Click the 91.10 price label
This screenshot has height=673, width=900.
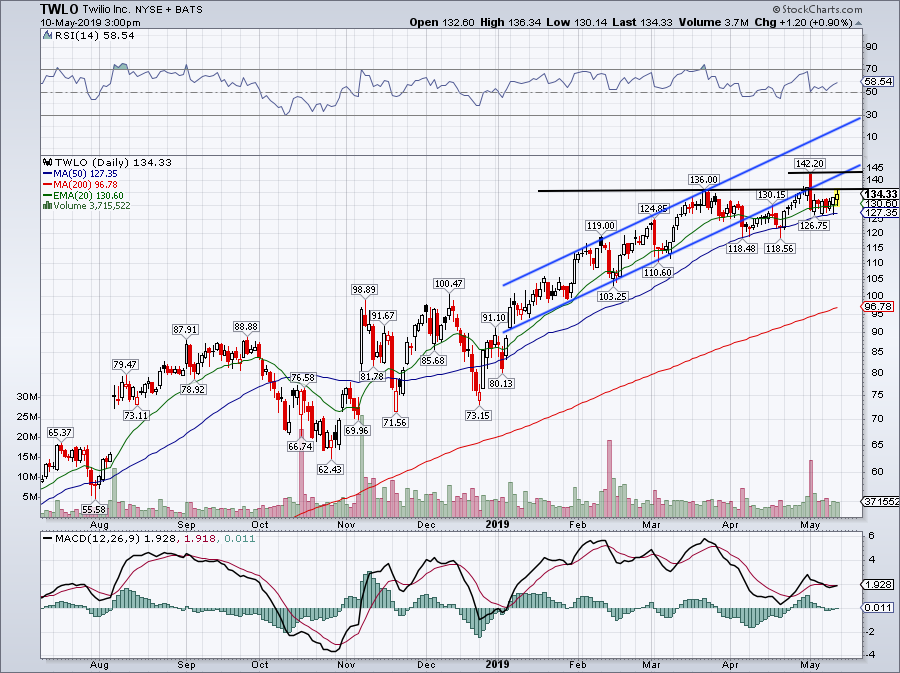(494, 317)
